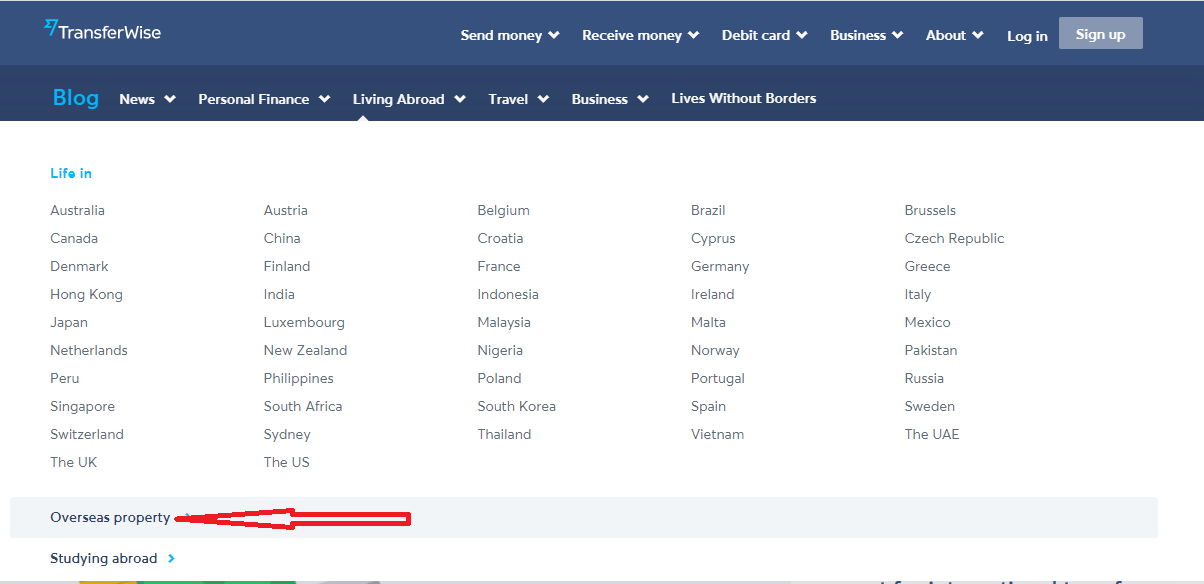Select New Zealand link
The height and width of the screenshot is (584, 1204).
click(305, 350)
